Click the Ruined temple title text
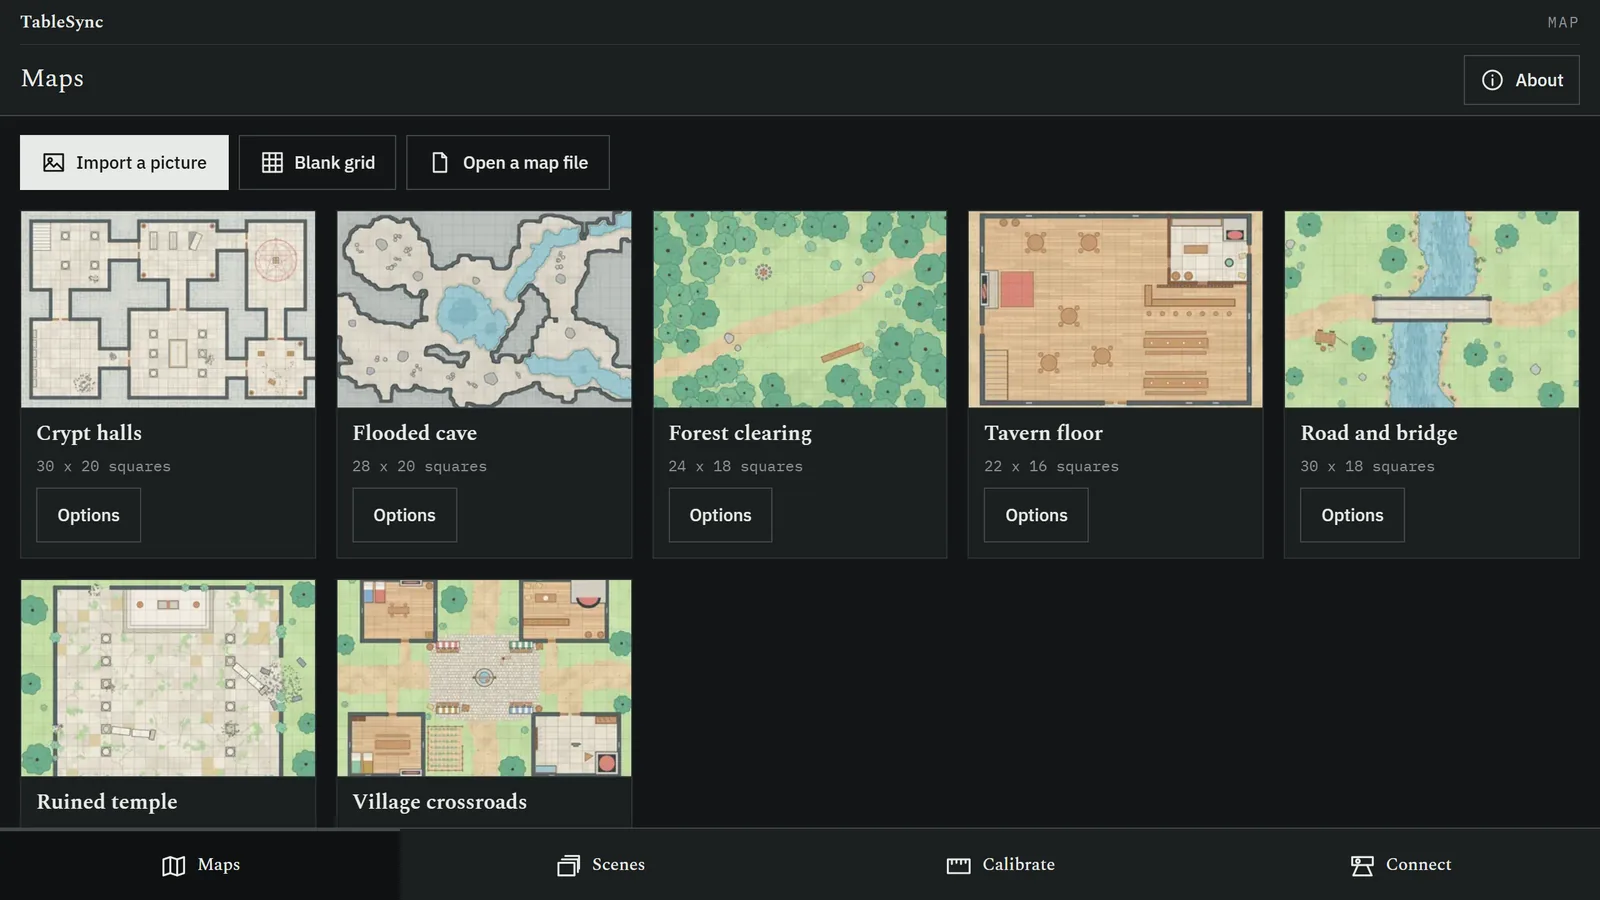The height and width of the screenshot is (900, 1600). [107, 802]
